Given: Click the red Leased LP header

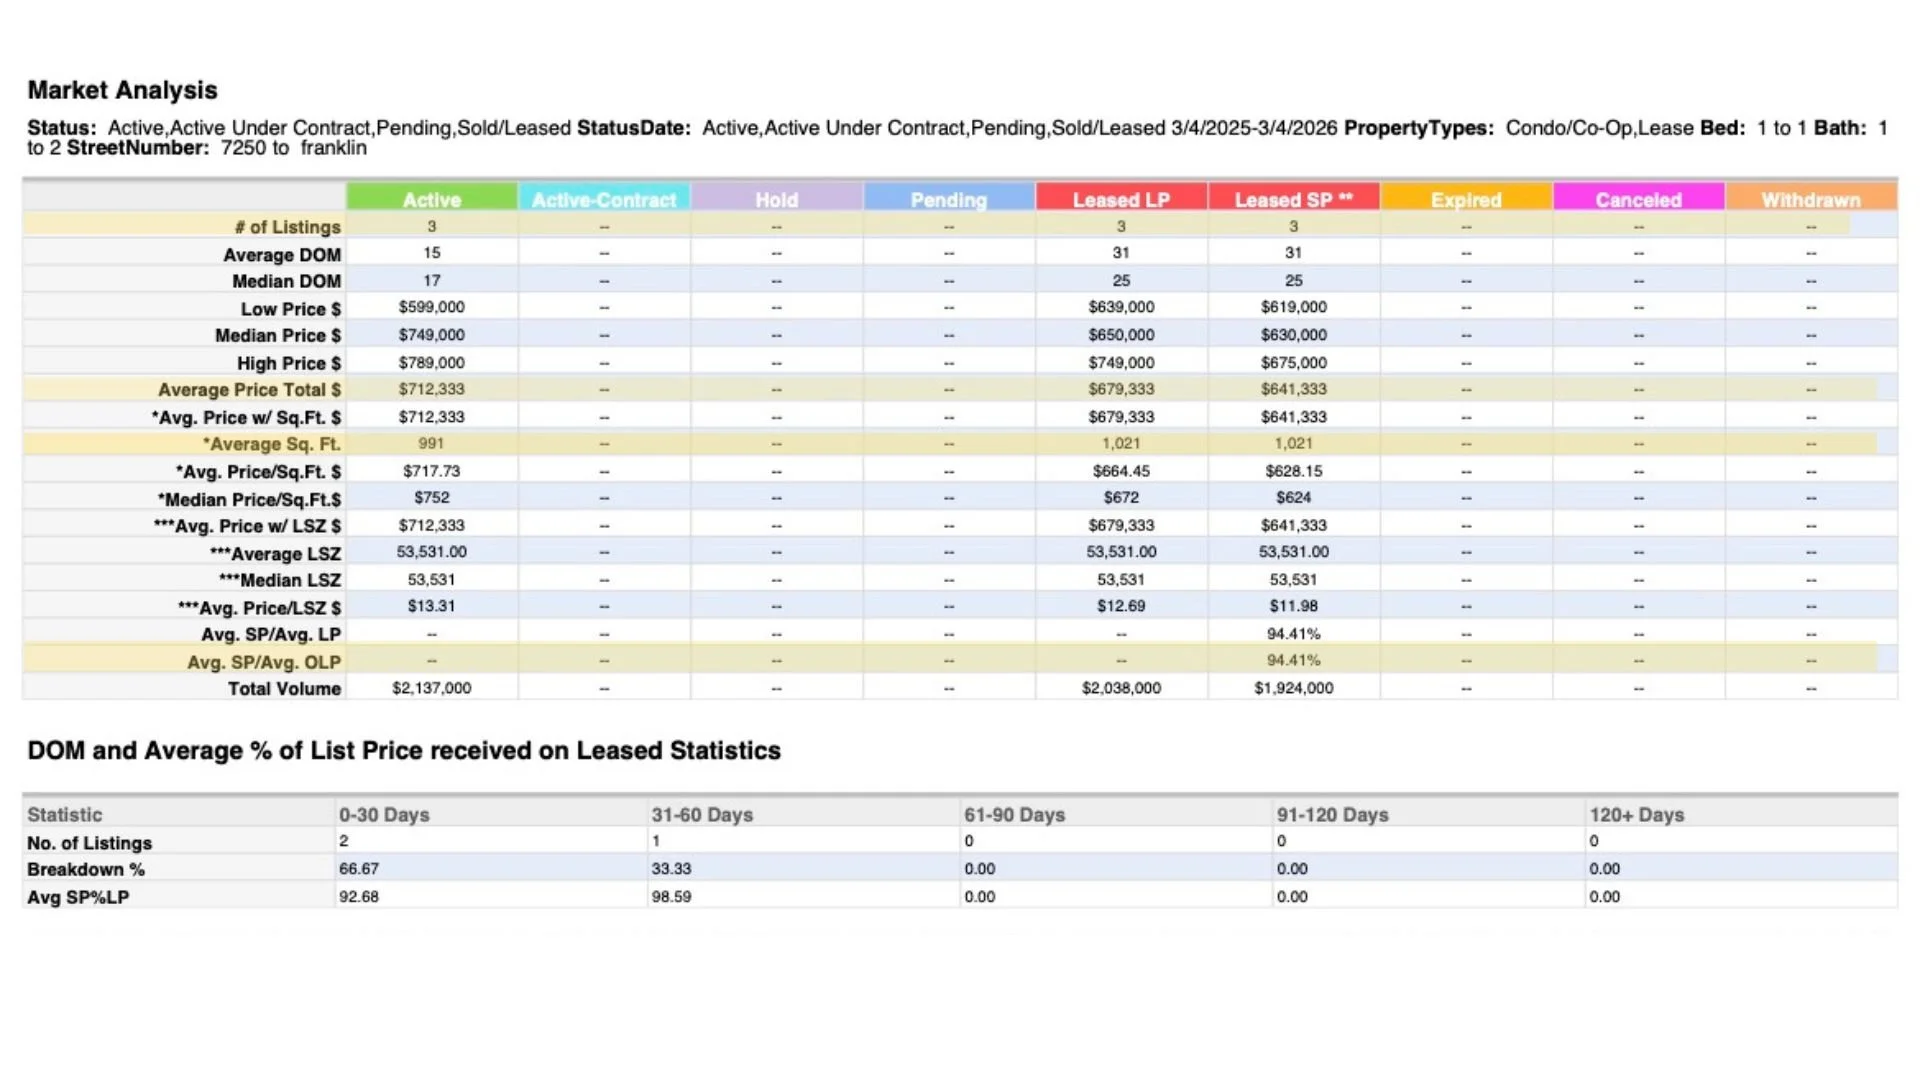Looking at the screenshot, I should 1121,199.
